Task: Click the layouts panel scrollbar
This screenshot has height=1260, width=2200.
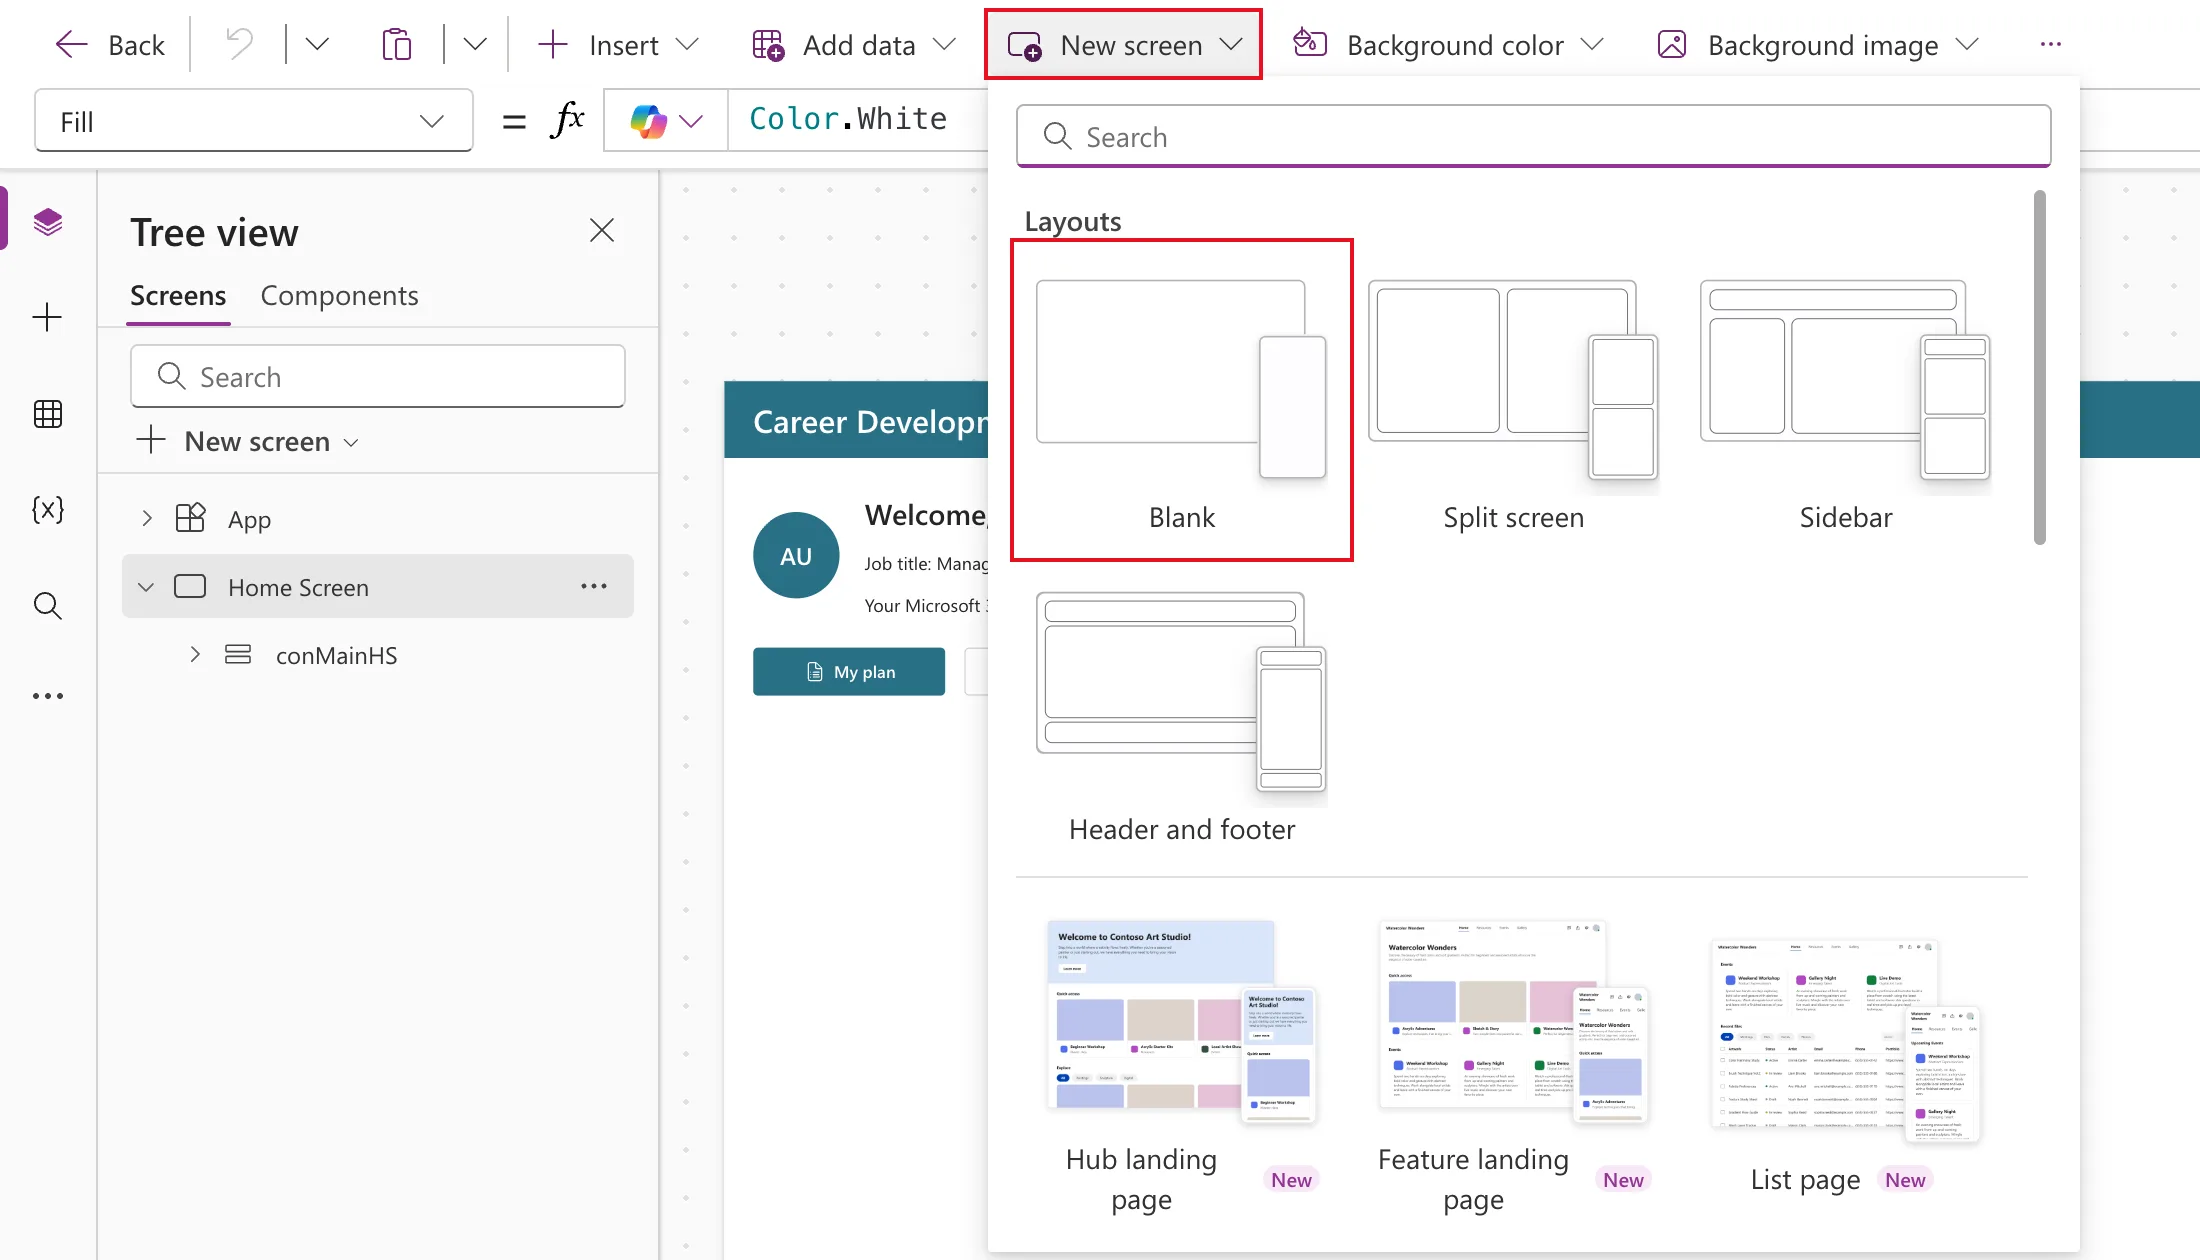Action: pos(2040,368)
